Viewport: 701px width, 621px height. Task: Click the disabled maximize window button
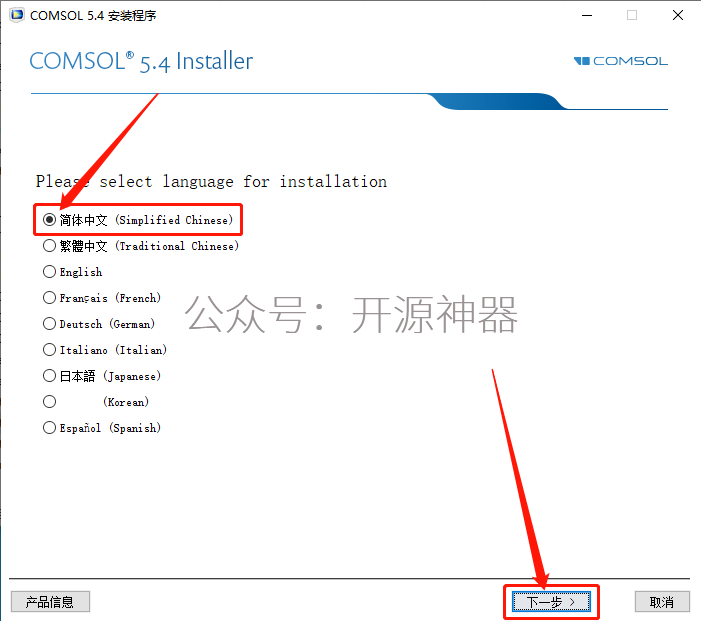[x=632, y=15]
